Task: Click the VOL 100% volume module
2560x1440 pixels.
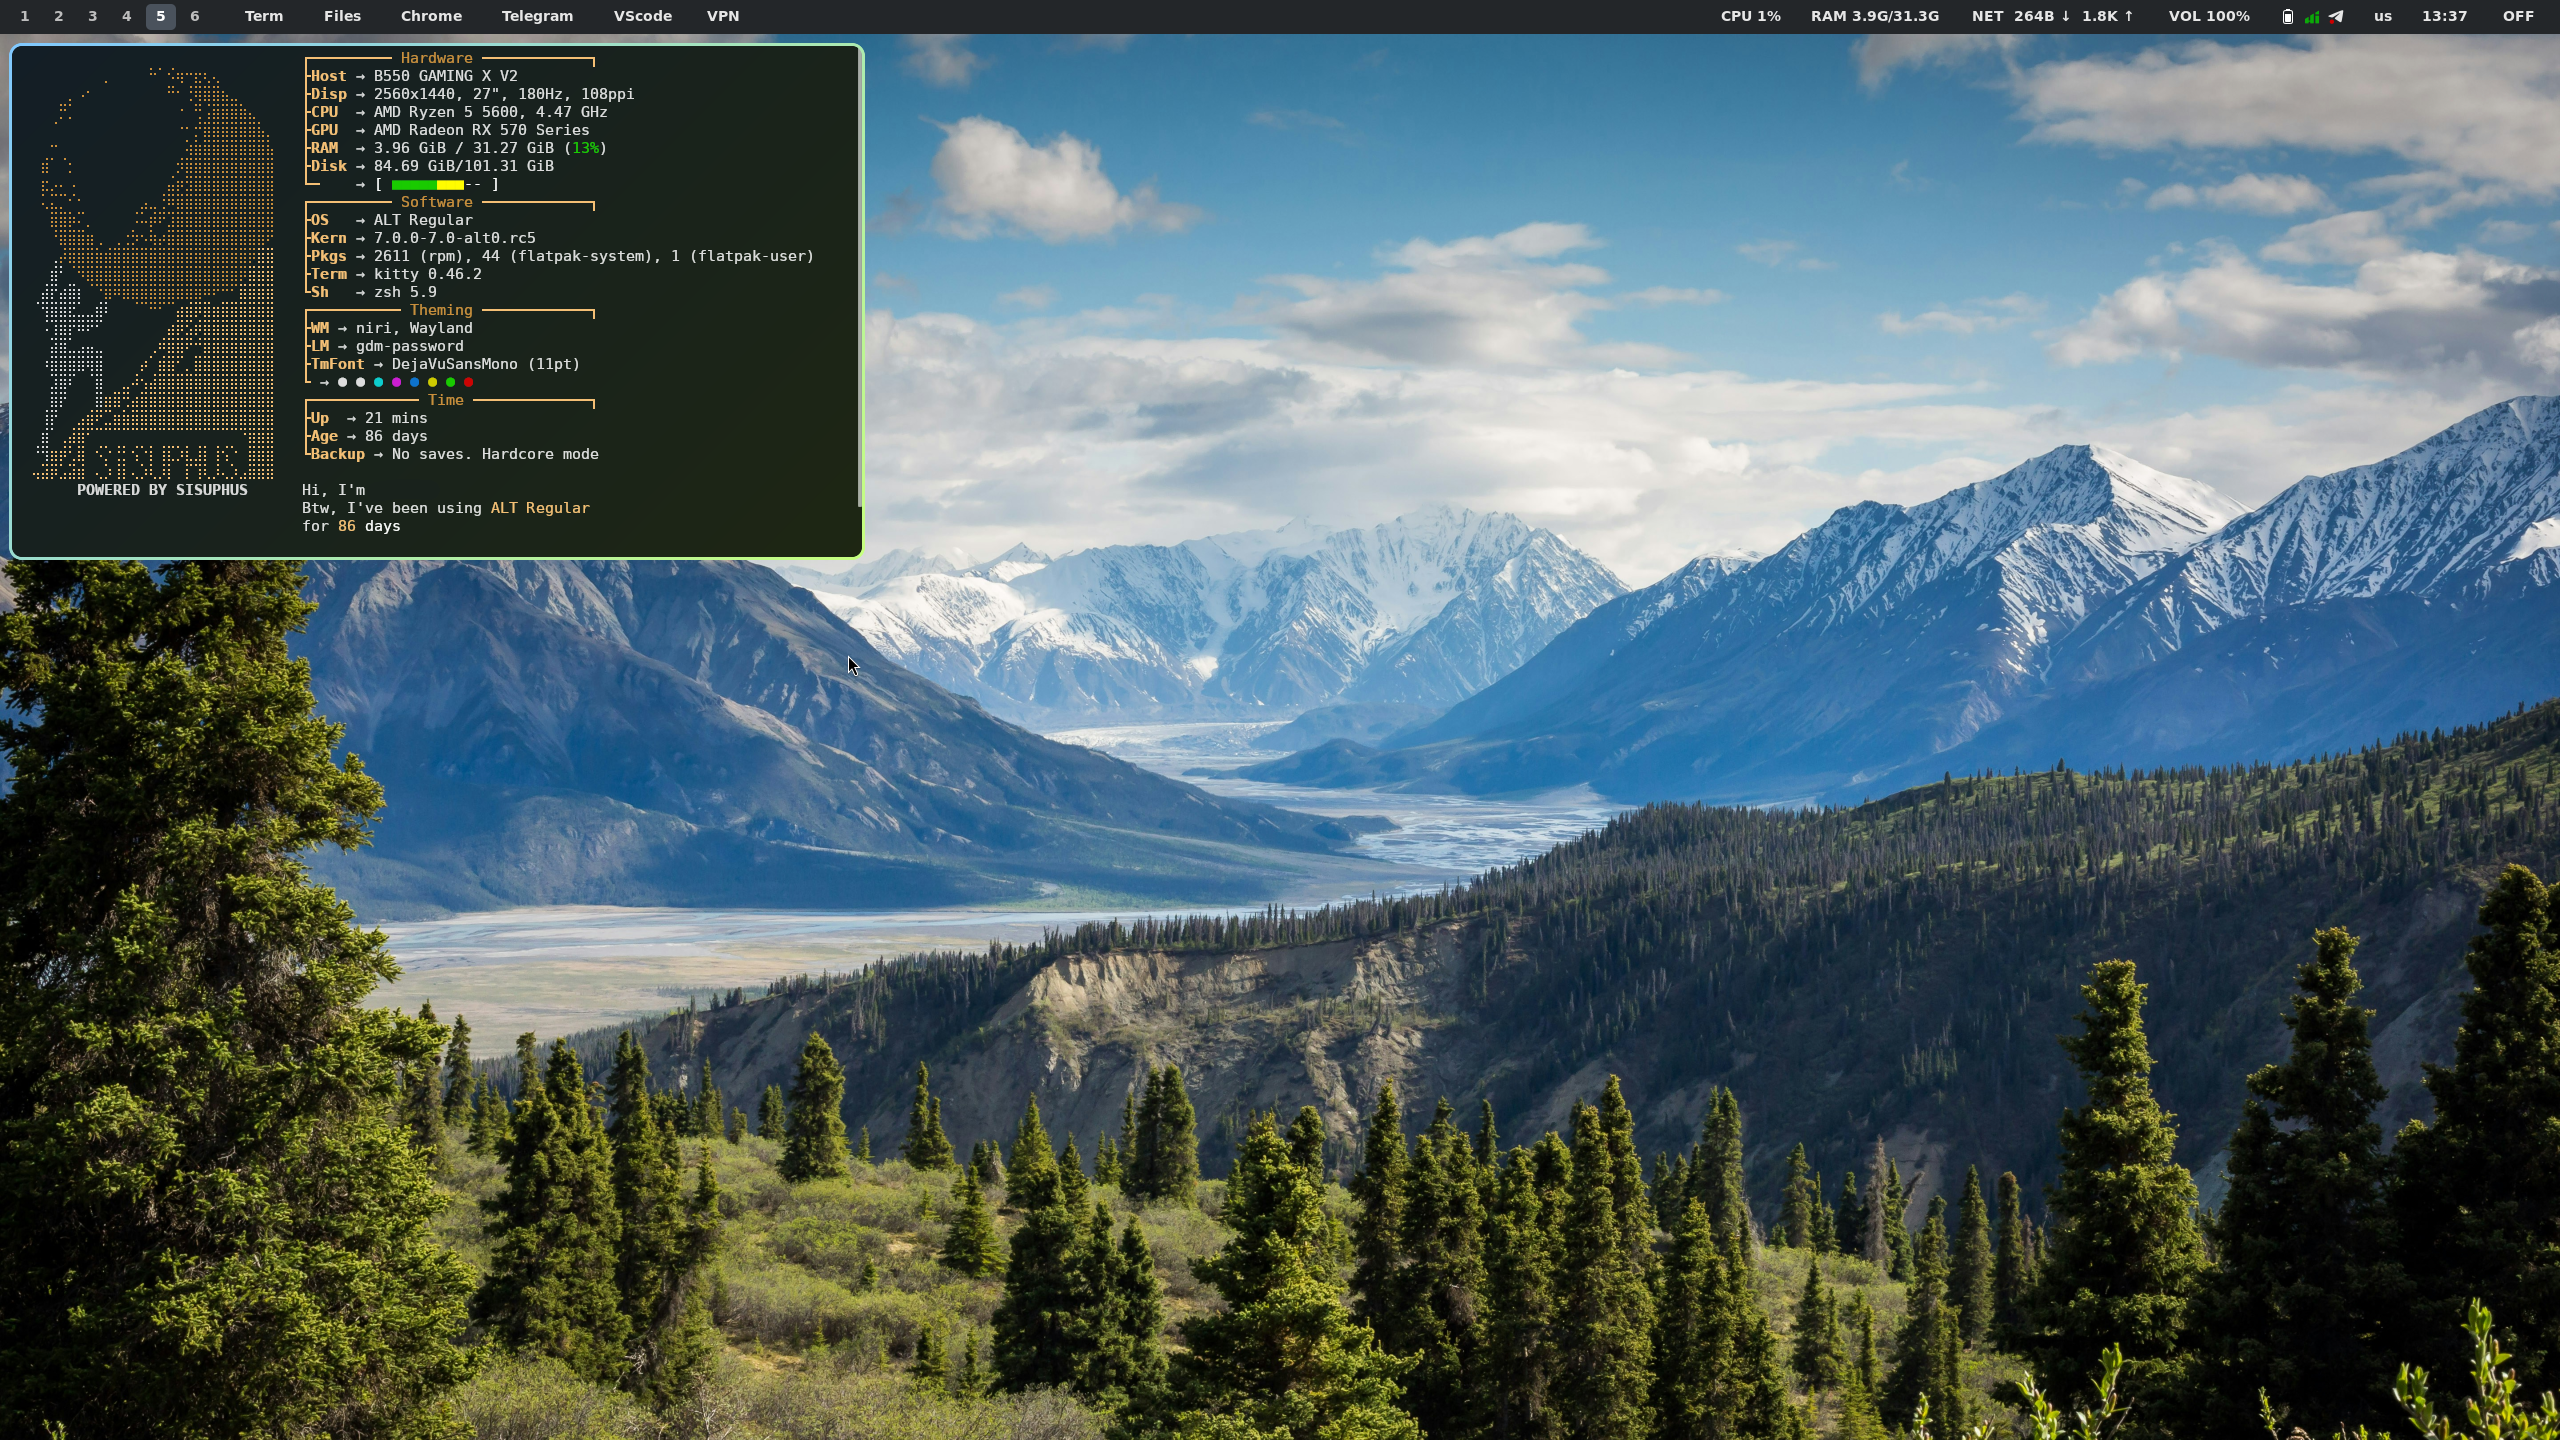Action: pos(2209,16)
